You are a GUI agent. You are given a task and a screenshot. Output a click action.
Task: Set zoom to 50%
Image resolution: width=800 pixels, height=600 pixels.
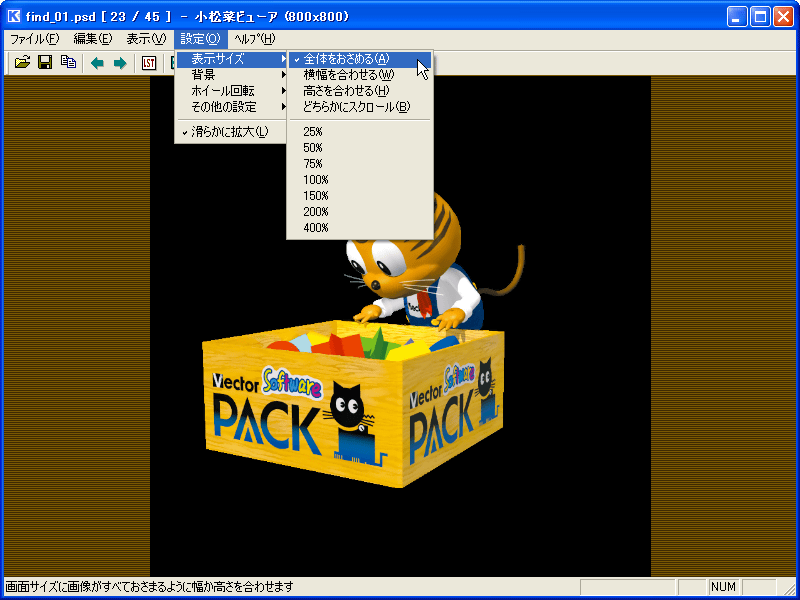click(360, 148)
